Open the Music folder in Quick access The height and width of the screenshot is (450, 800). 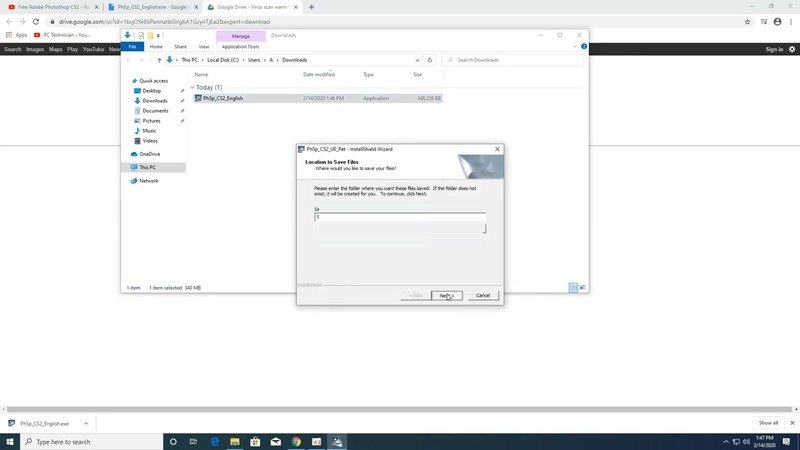click(149, 131)
